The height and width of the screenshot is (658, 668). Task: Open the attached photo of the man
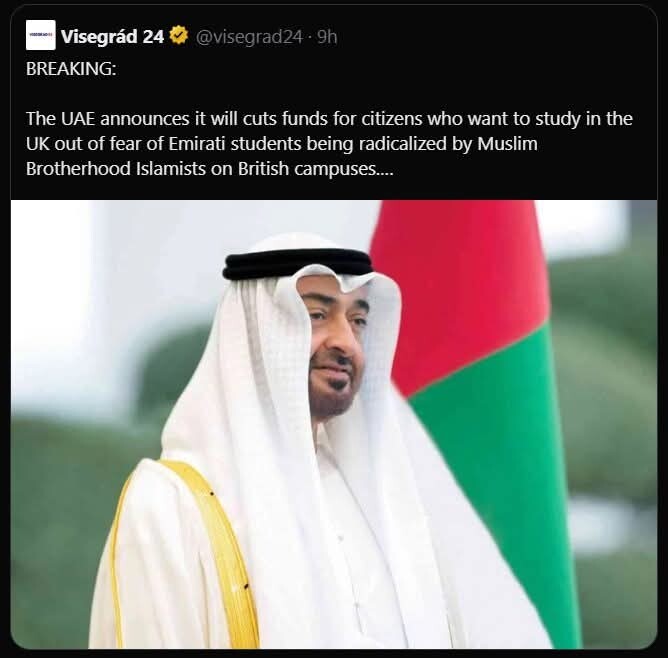click(334, 424)
